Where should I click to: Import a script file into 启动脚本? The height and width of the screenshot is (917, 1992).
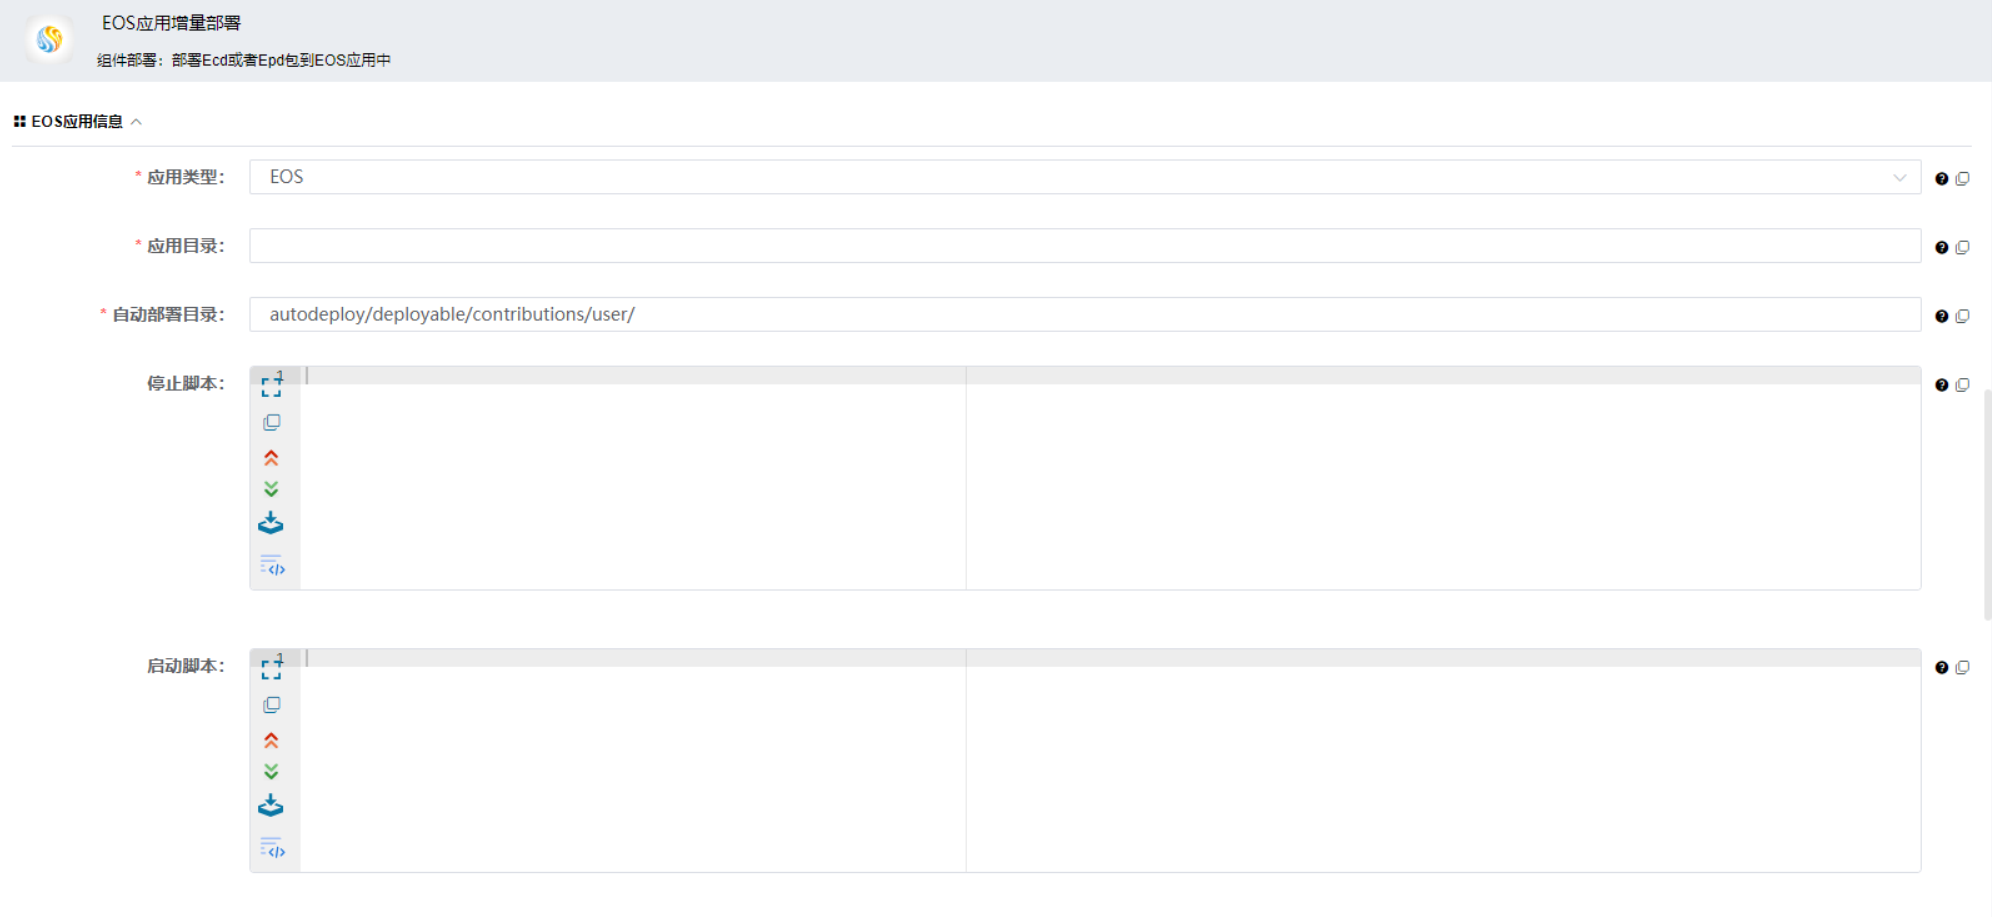coord(271,805)
